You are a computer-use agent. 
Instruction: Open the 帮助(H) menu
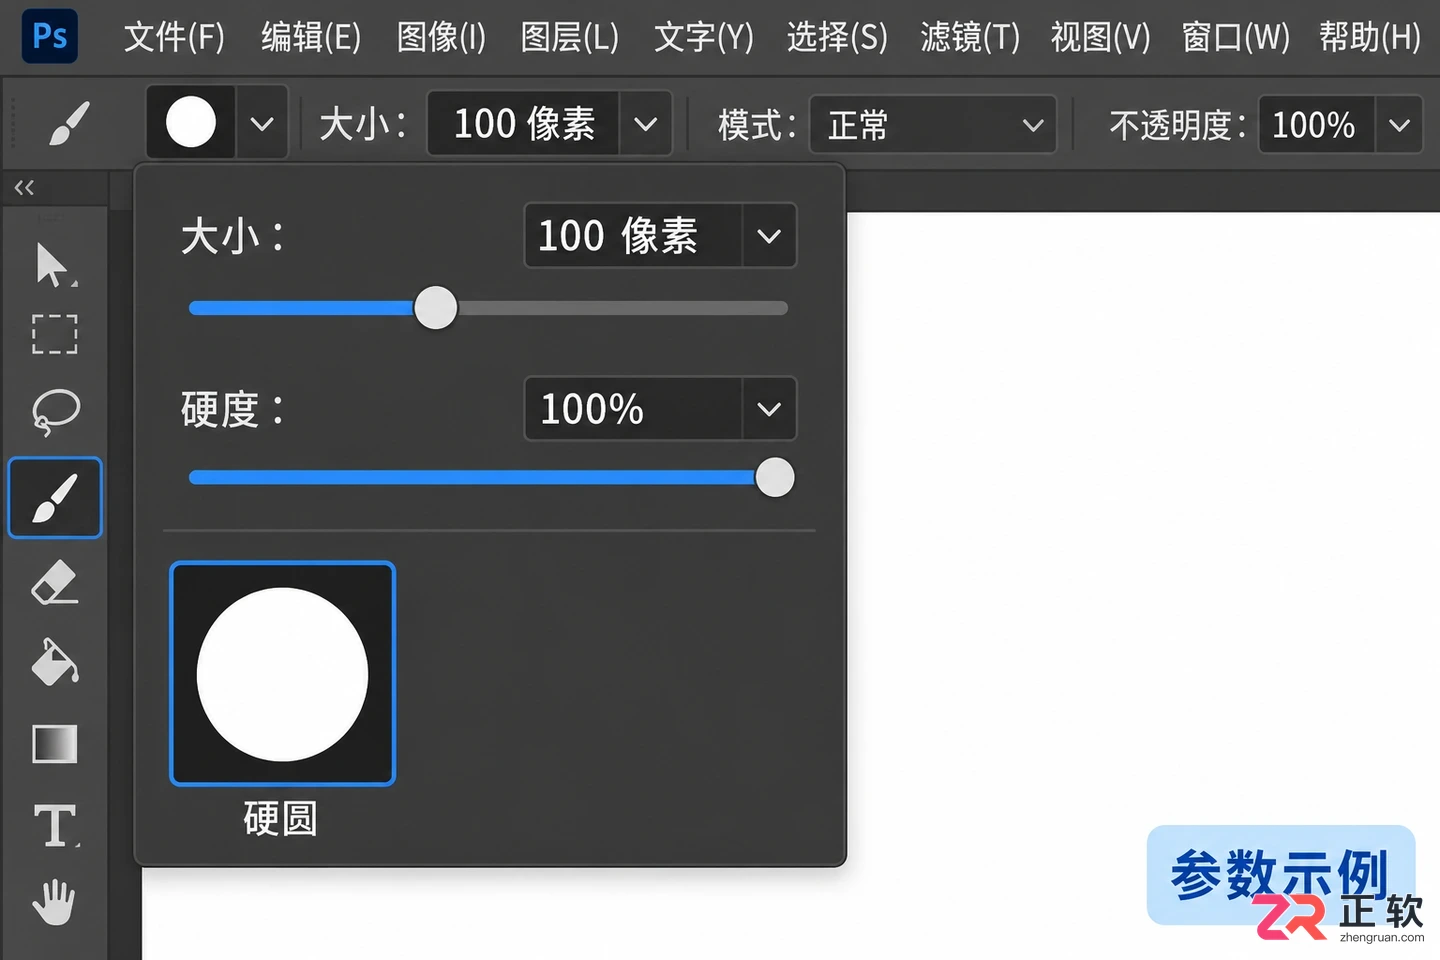point(1370,37)
